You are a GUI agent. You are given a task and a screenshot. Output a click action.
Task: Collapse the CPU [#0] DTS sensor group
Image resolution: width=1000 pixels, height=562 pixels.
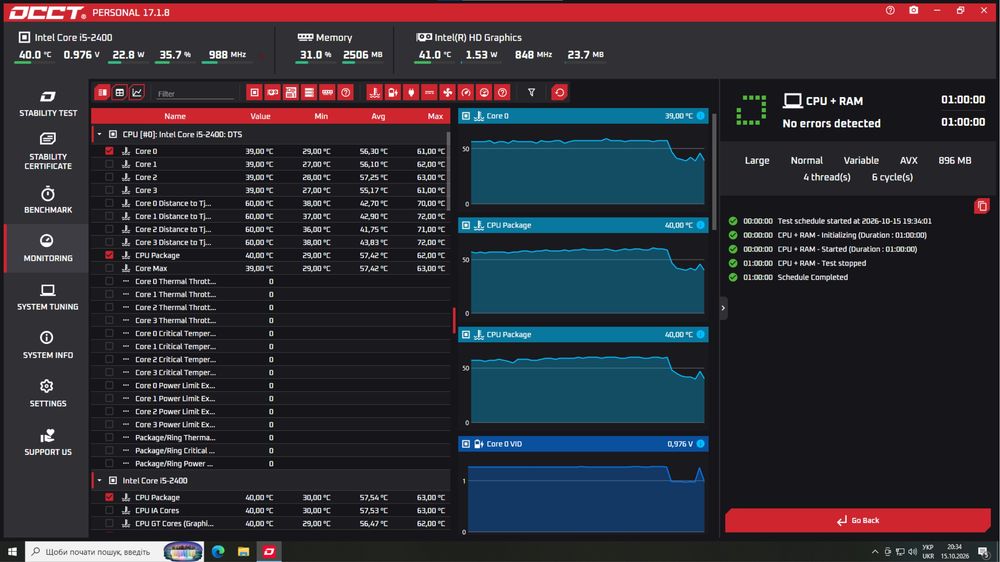click(99, 135)
